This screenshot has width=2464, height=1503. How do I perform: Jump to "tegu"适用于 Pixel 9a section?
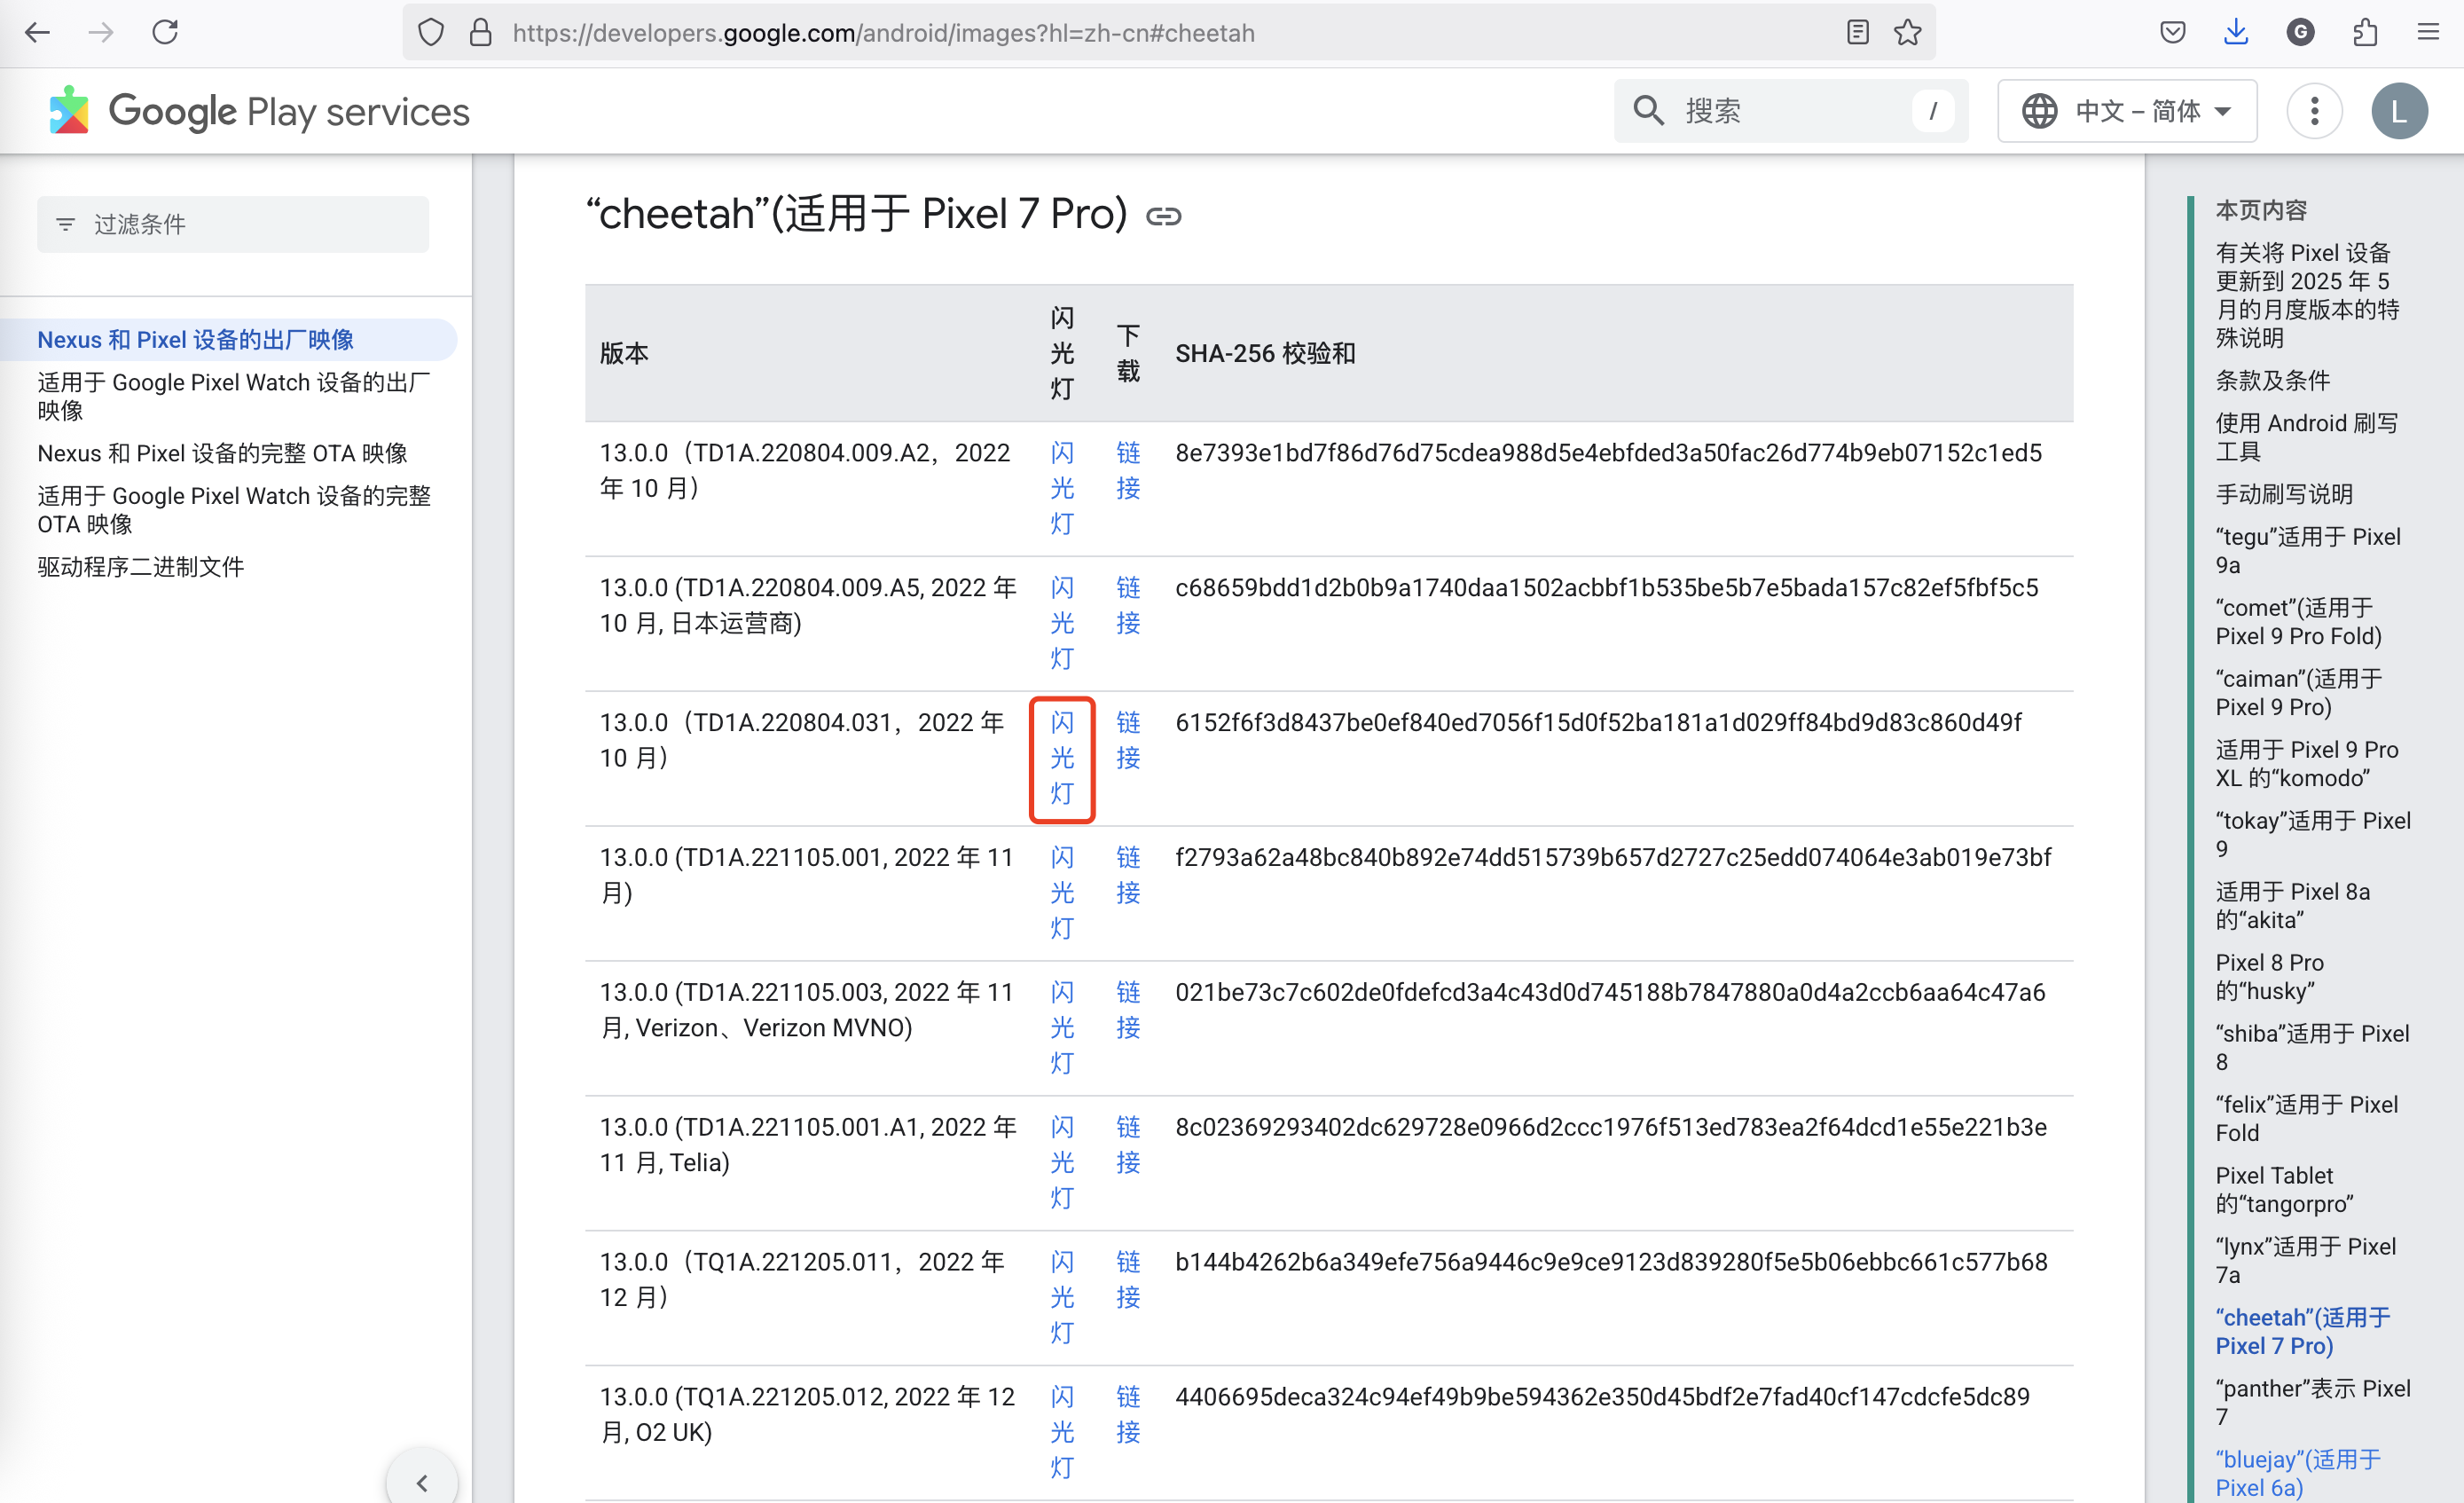(2308, 551)
